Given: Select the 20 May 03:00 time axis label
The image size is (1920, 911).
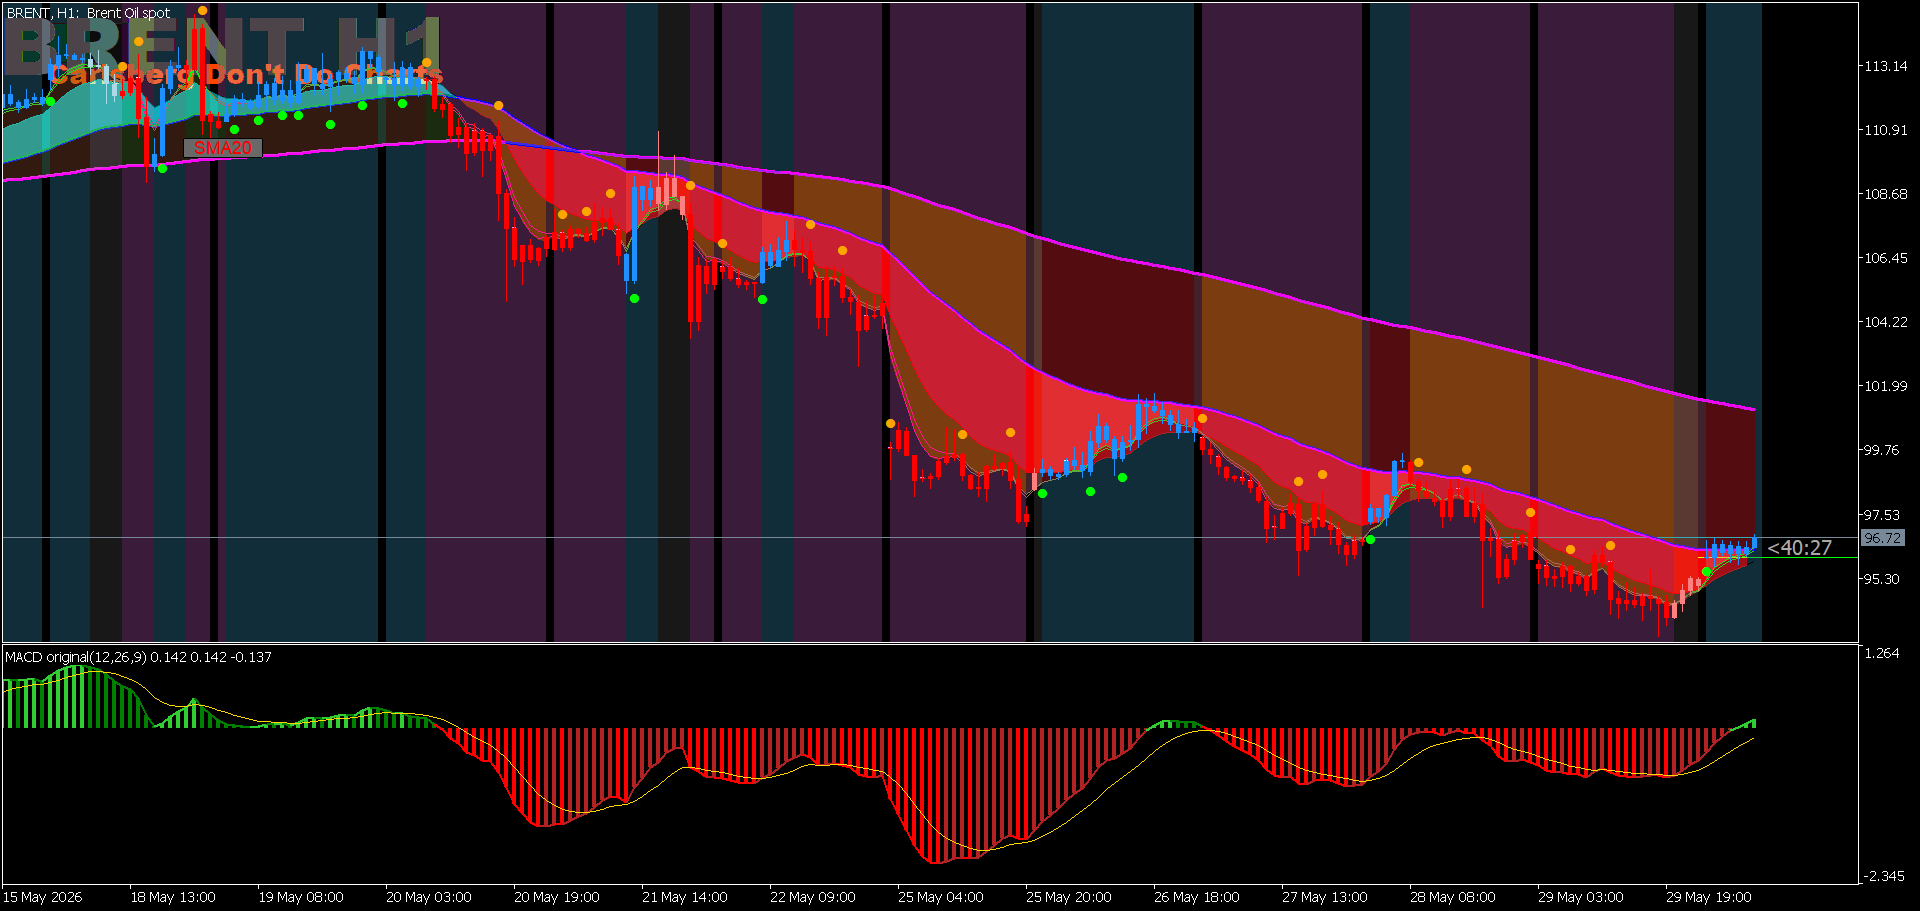Looking at the screenshot, I should pos(429,897).
